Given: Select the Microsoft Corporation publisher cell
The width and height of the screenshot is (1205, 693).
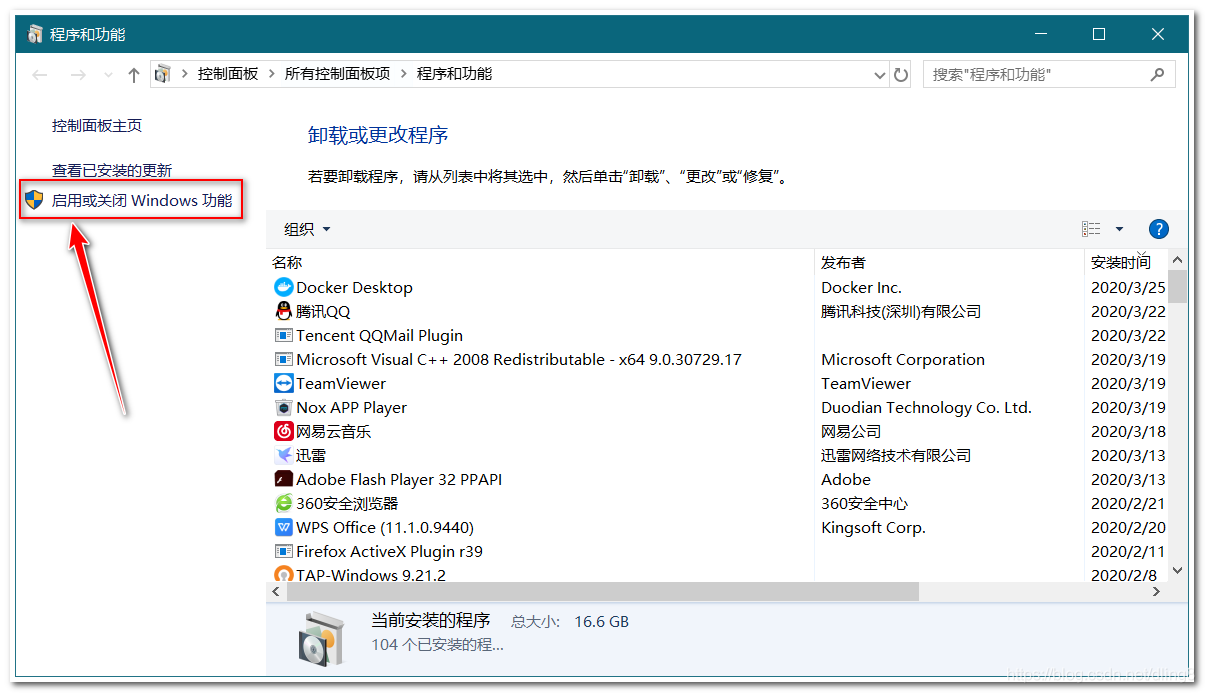Looking at the screenshot, I should coord(903,359).
